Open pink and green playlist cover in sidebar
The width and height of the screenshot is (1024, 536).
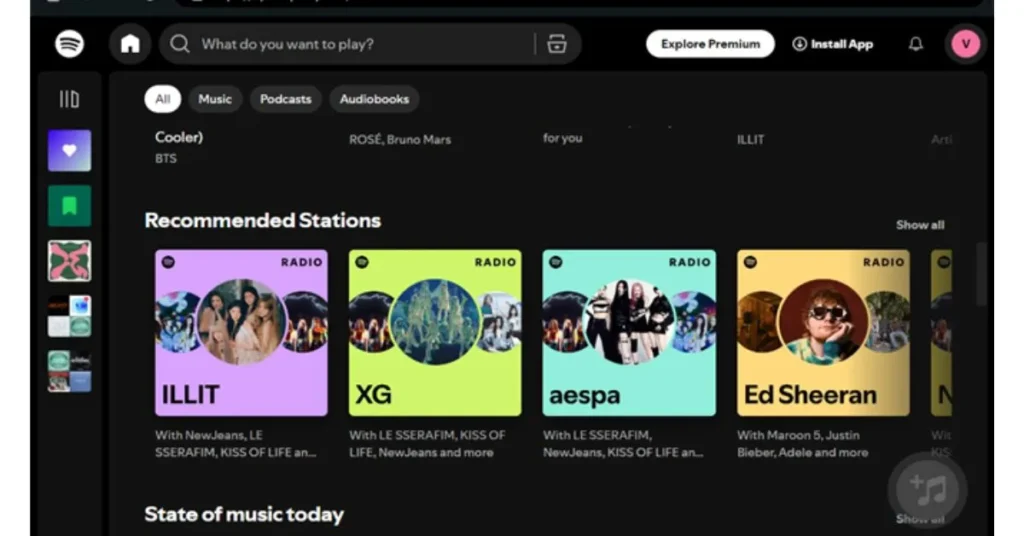coord(69,261)
